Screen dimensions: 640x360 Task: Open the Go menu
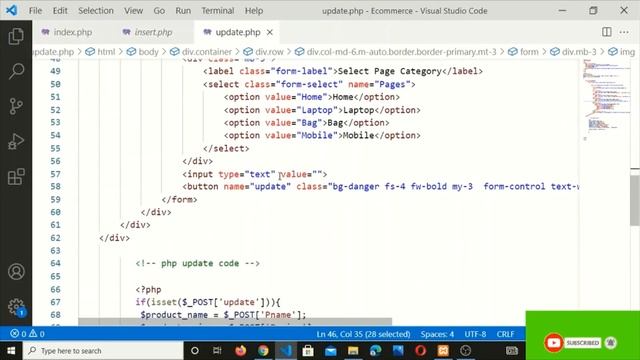(x=159, y=11)
